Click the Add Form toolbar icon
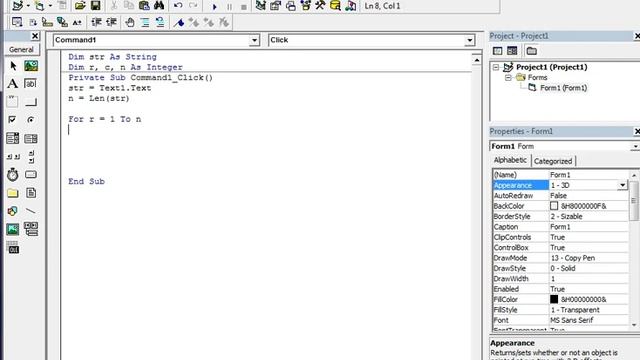Viewport: 640px width, 360px height. [40, 6]
